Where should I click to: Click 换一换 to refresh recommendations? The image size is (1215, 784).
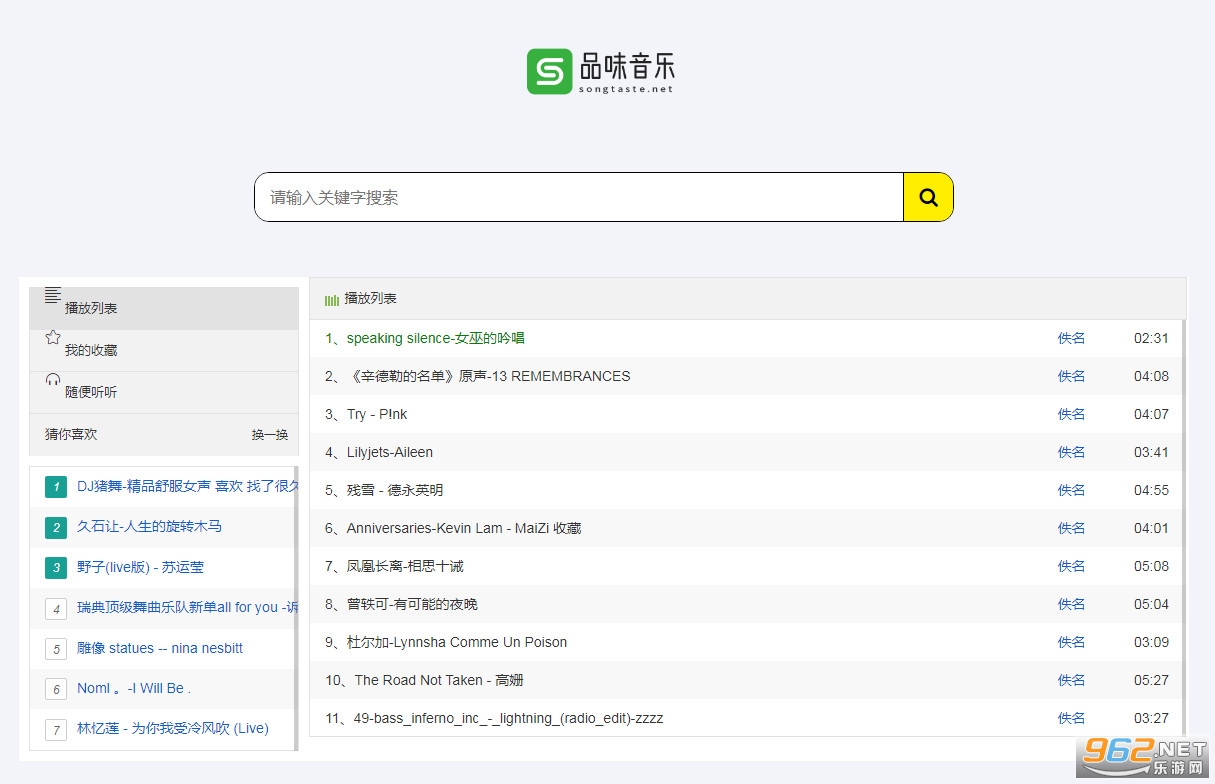[269, 435]
